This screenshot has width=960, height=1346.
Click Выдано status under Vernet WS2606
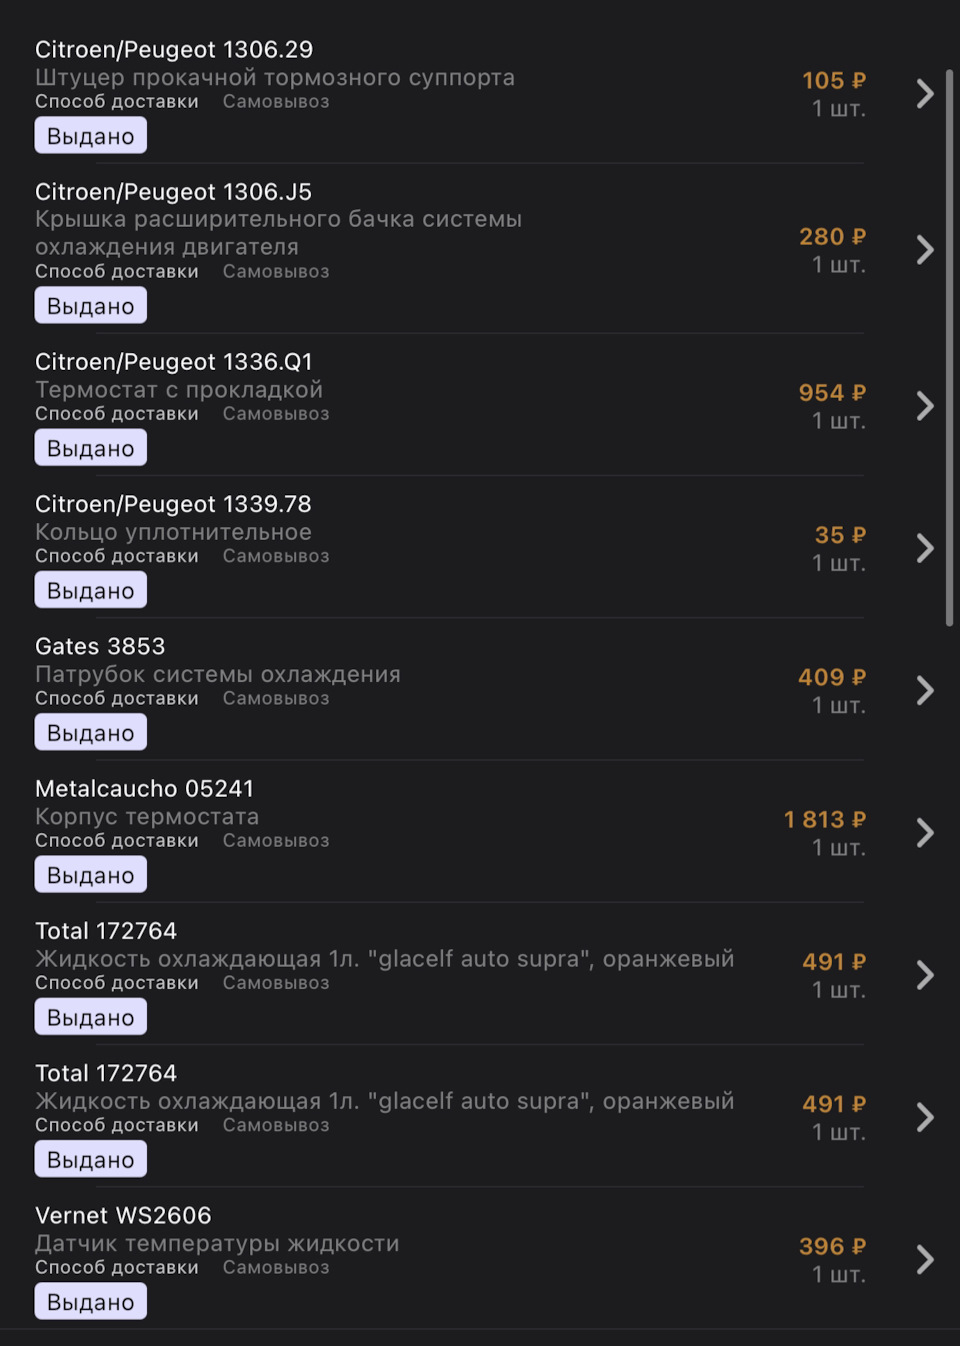click(x=91, y=1302)
